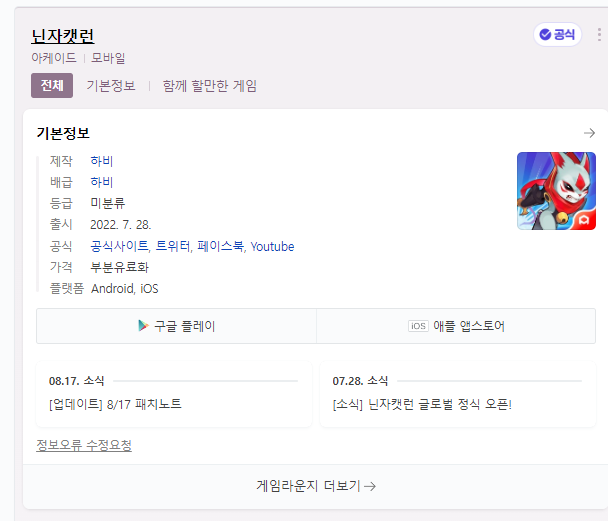608x521 pixels.
Task: Click the 구글 플레이 button
Action: (x=176, y=326)
